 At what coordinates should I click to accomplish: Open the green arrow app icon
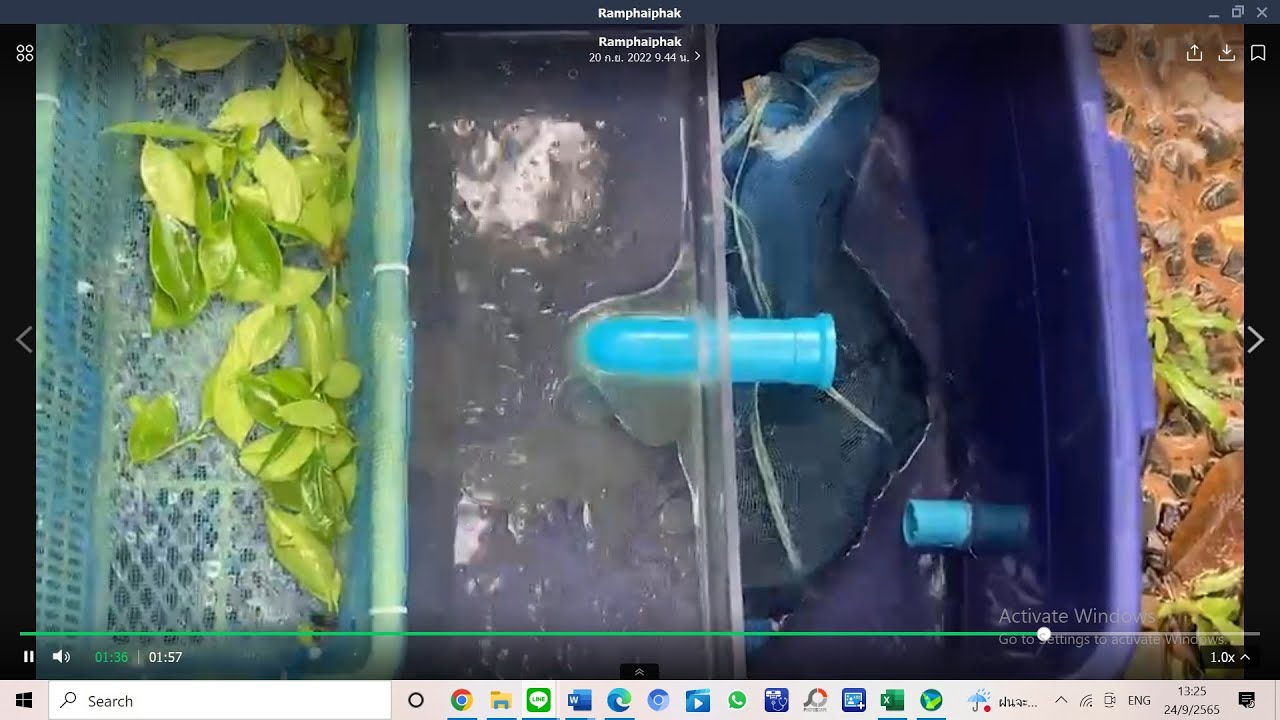[x=931, y=700]
